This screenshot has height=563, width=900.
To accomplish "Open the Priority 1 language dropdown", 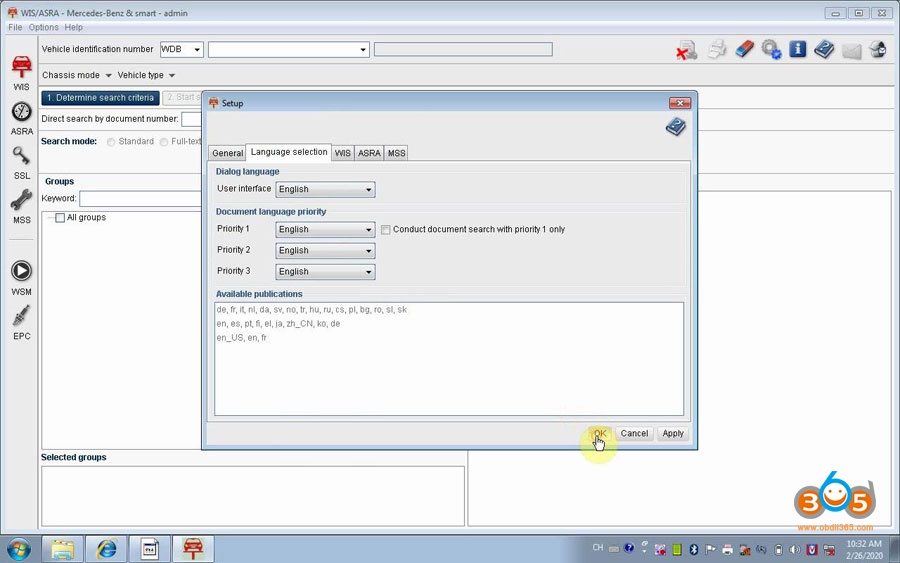I will tap(325, 230).
